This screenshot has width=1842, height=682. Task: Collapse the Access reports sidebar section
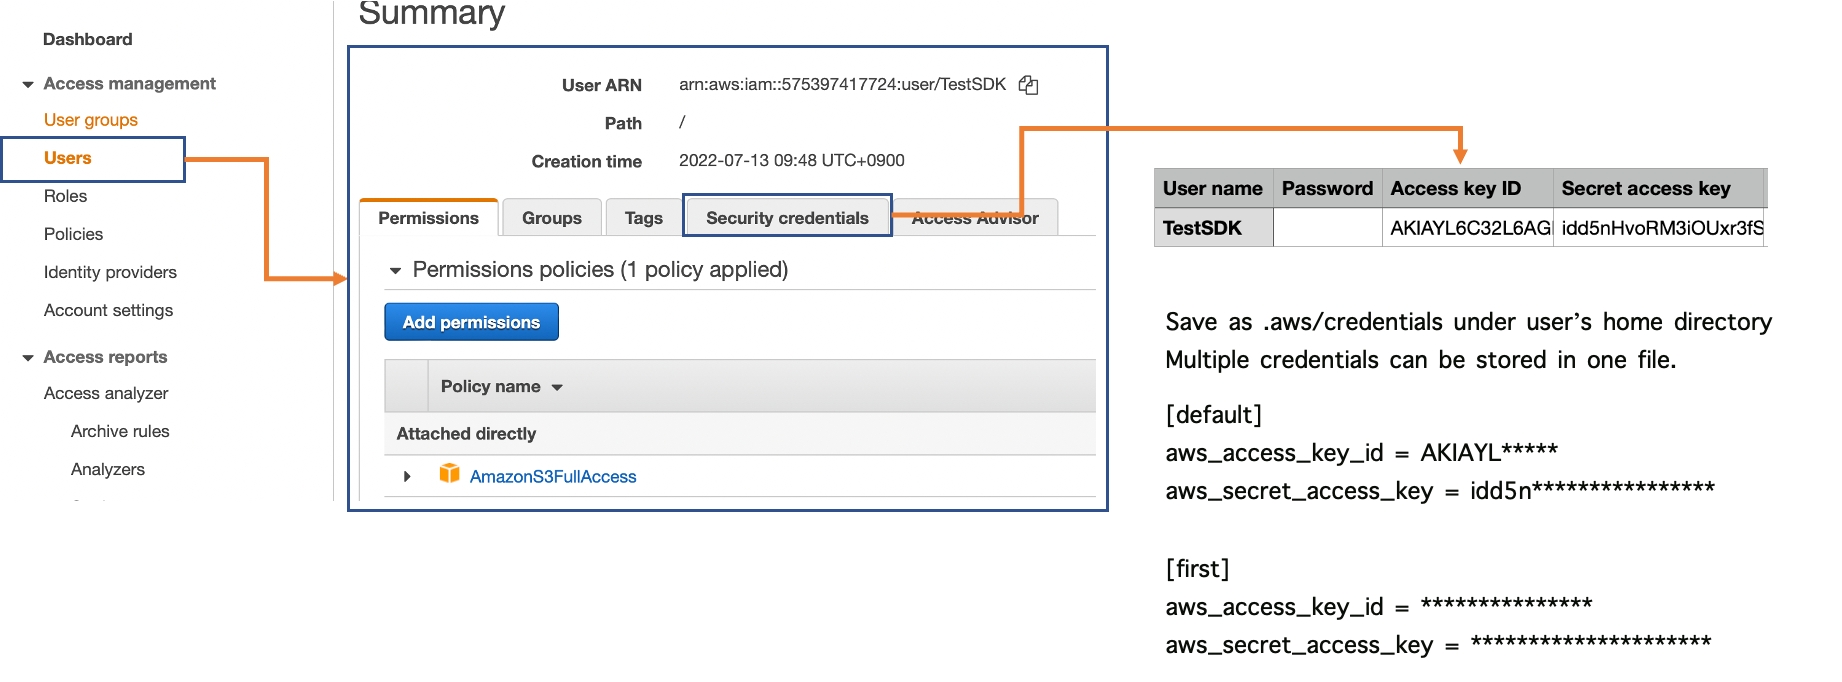pos(28,358)
